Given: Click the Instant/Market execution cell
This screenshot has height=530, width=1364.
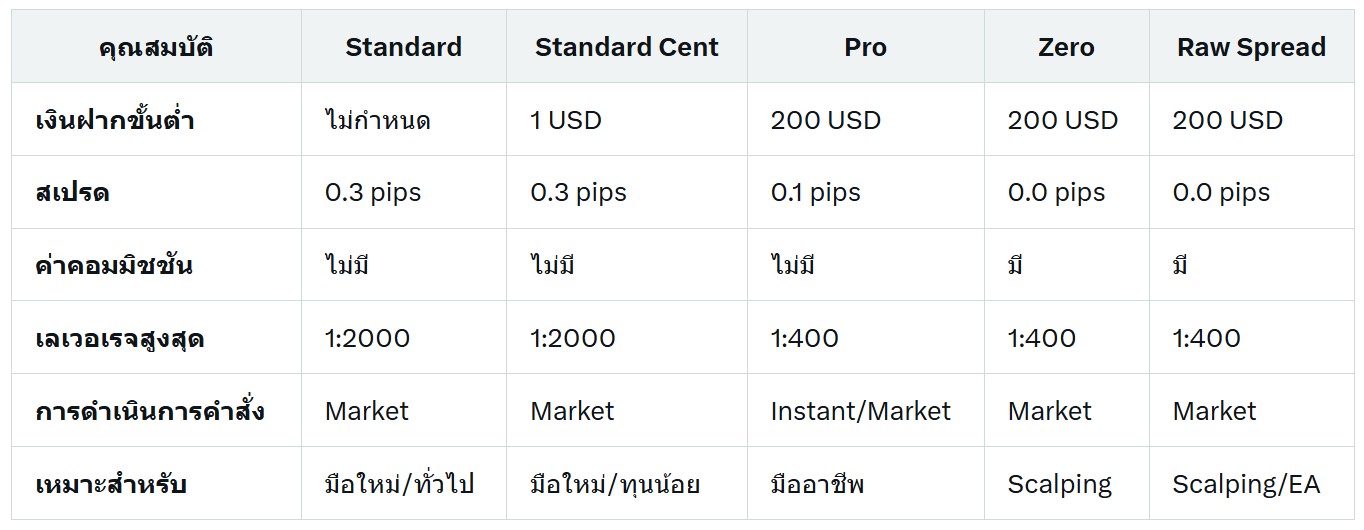Looking at the screenshot, I should point(861,411).
